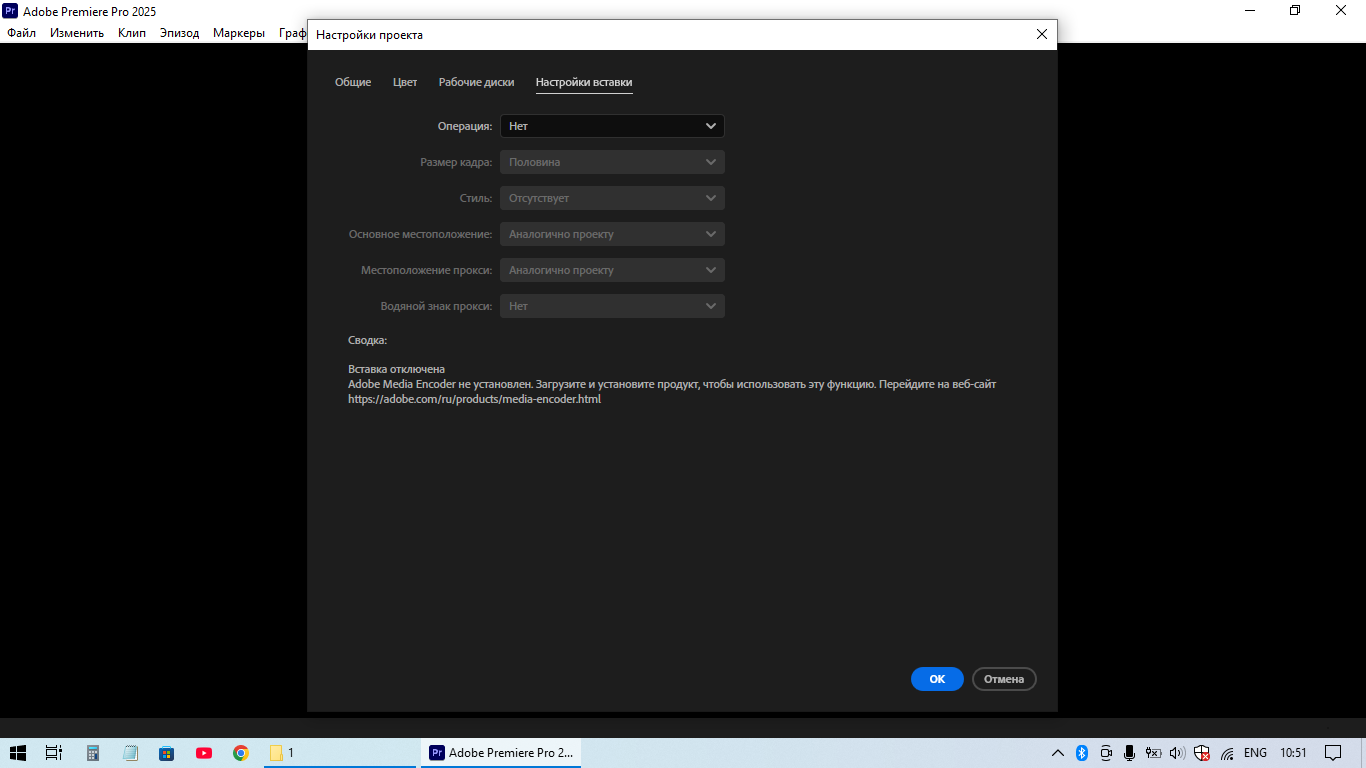This screenshot has width=1366, height=768.
Task: Click the Сводка label
Action: pyautogui.click(x=367, y=340)
